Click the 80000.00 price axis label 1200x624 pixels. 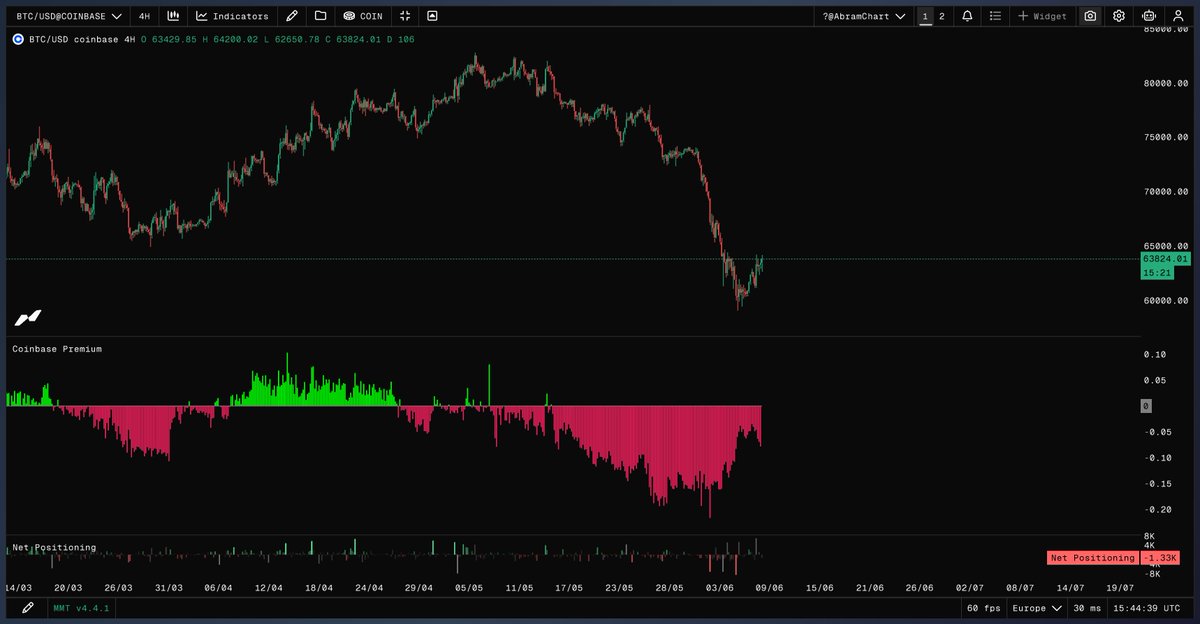(x=1167, y=83)
